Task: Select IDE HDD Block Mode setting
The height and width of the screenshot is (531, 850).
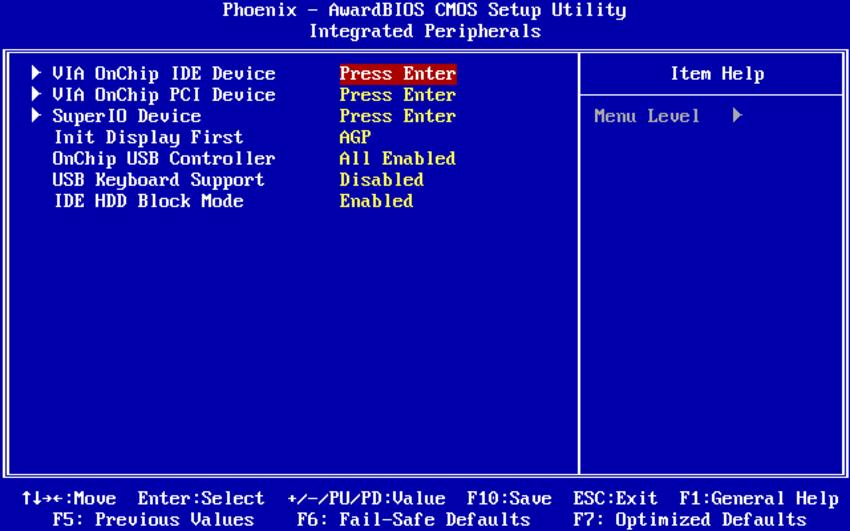Action: point(148,201)
